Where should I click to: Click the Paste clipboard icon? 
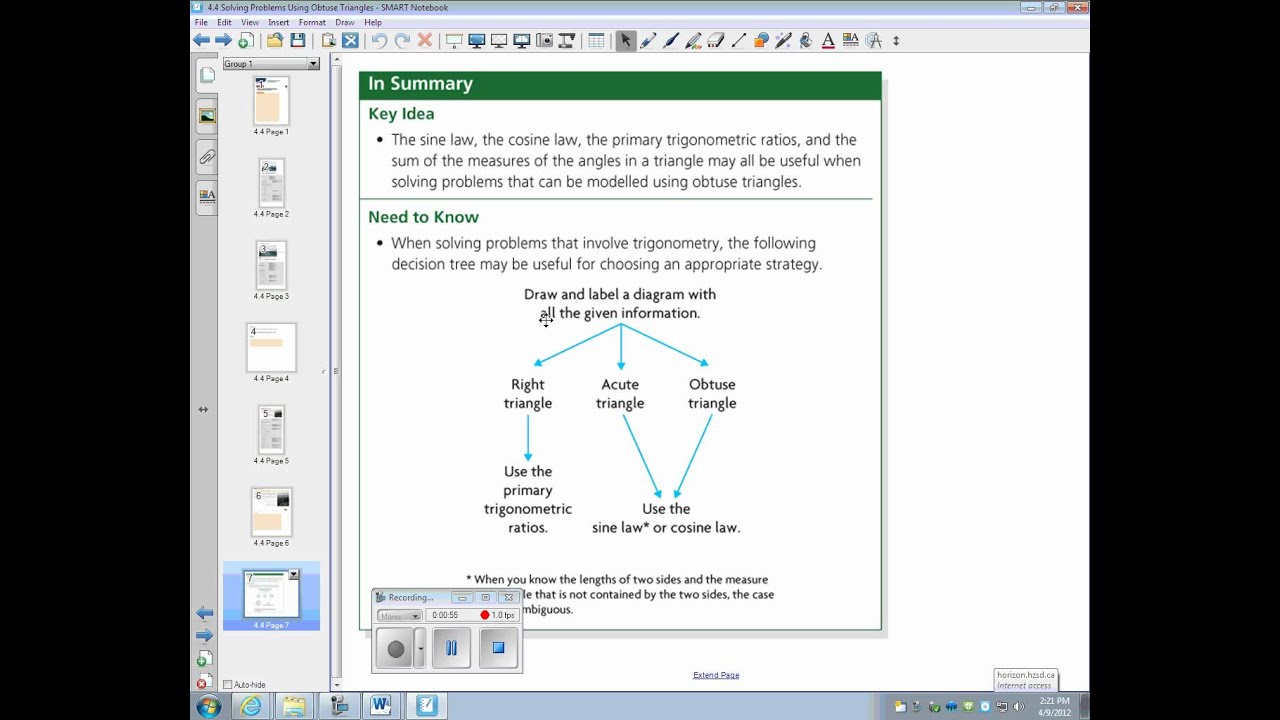tap(328, 40)
